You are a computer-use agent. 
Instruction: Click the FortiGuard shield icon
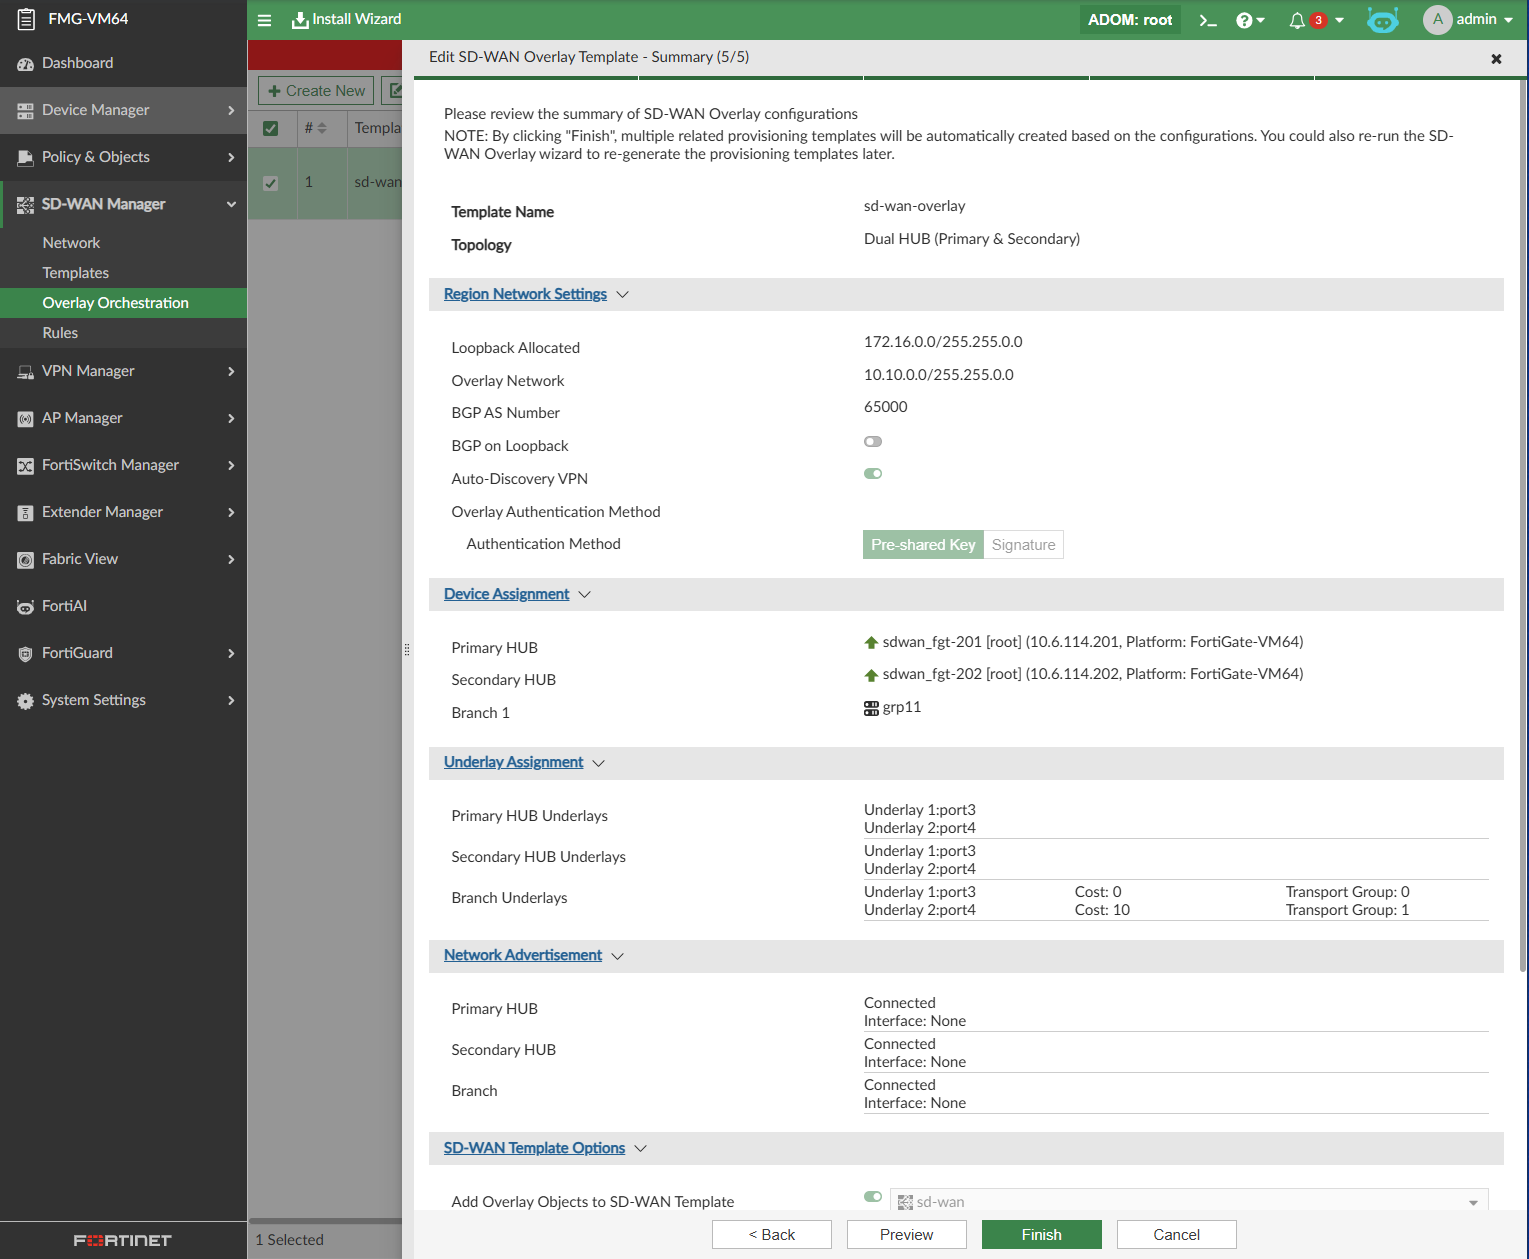[26, 653]
